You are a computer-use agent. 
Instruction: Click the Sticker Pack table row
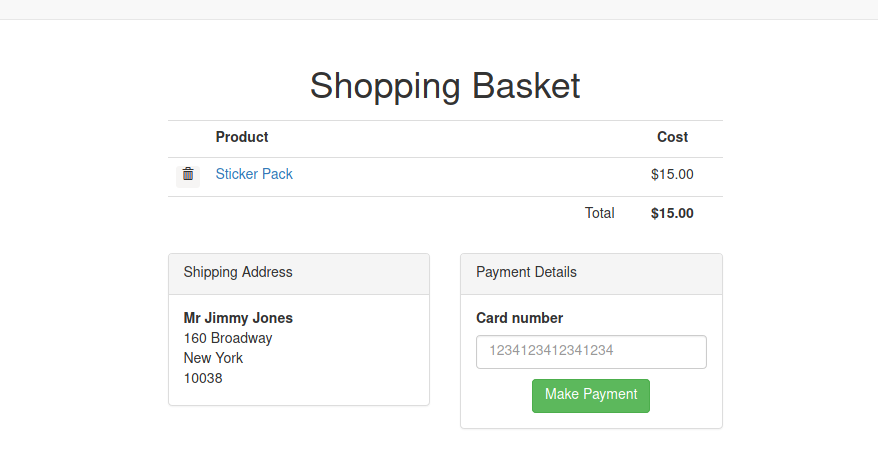point(445,177)
